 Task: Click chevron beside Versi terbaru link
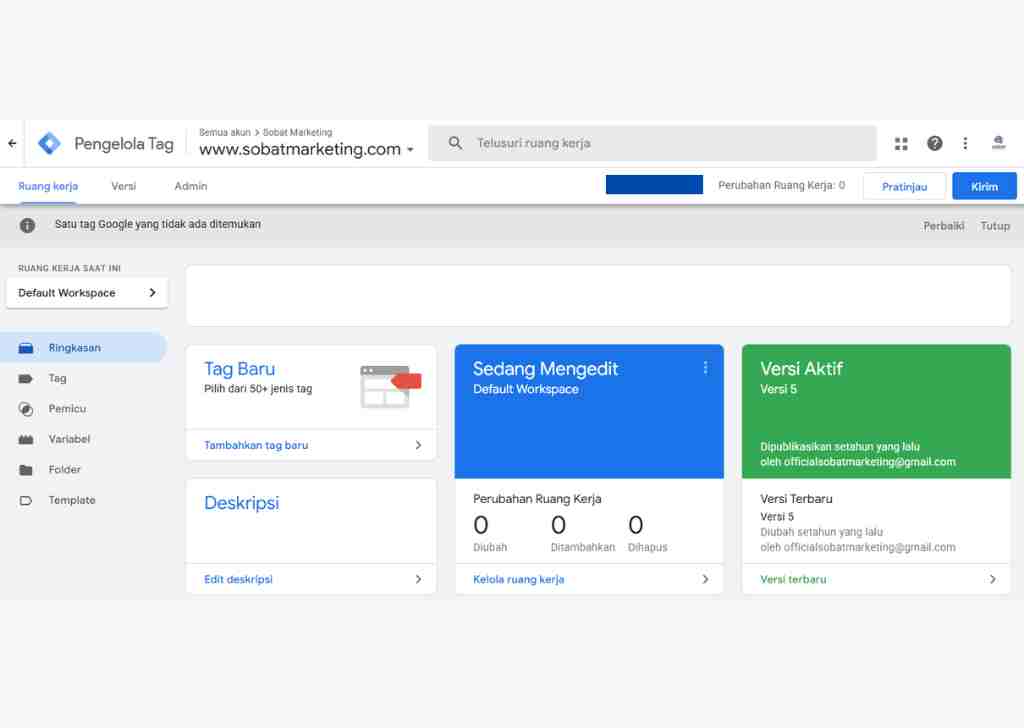[x=993, y=579]
